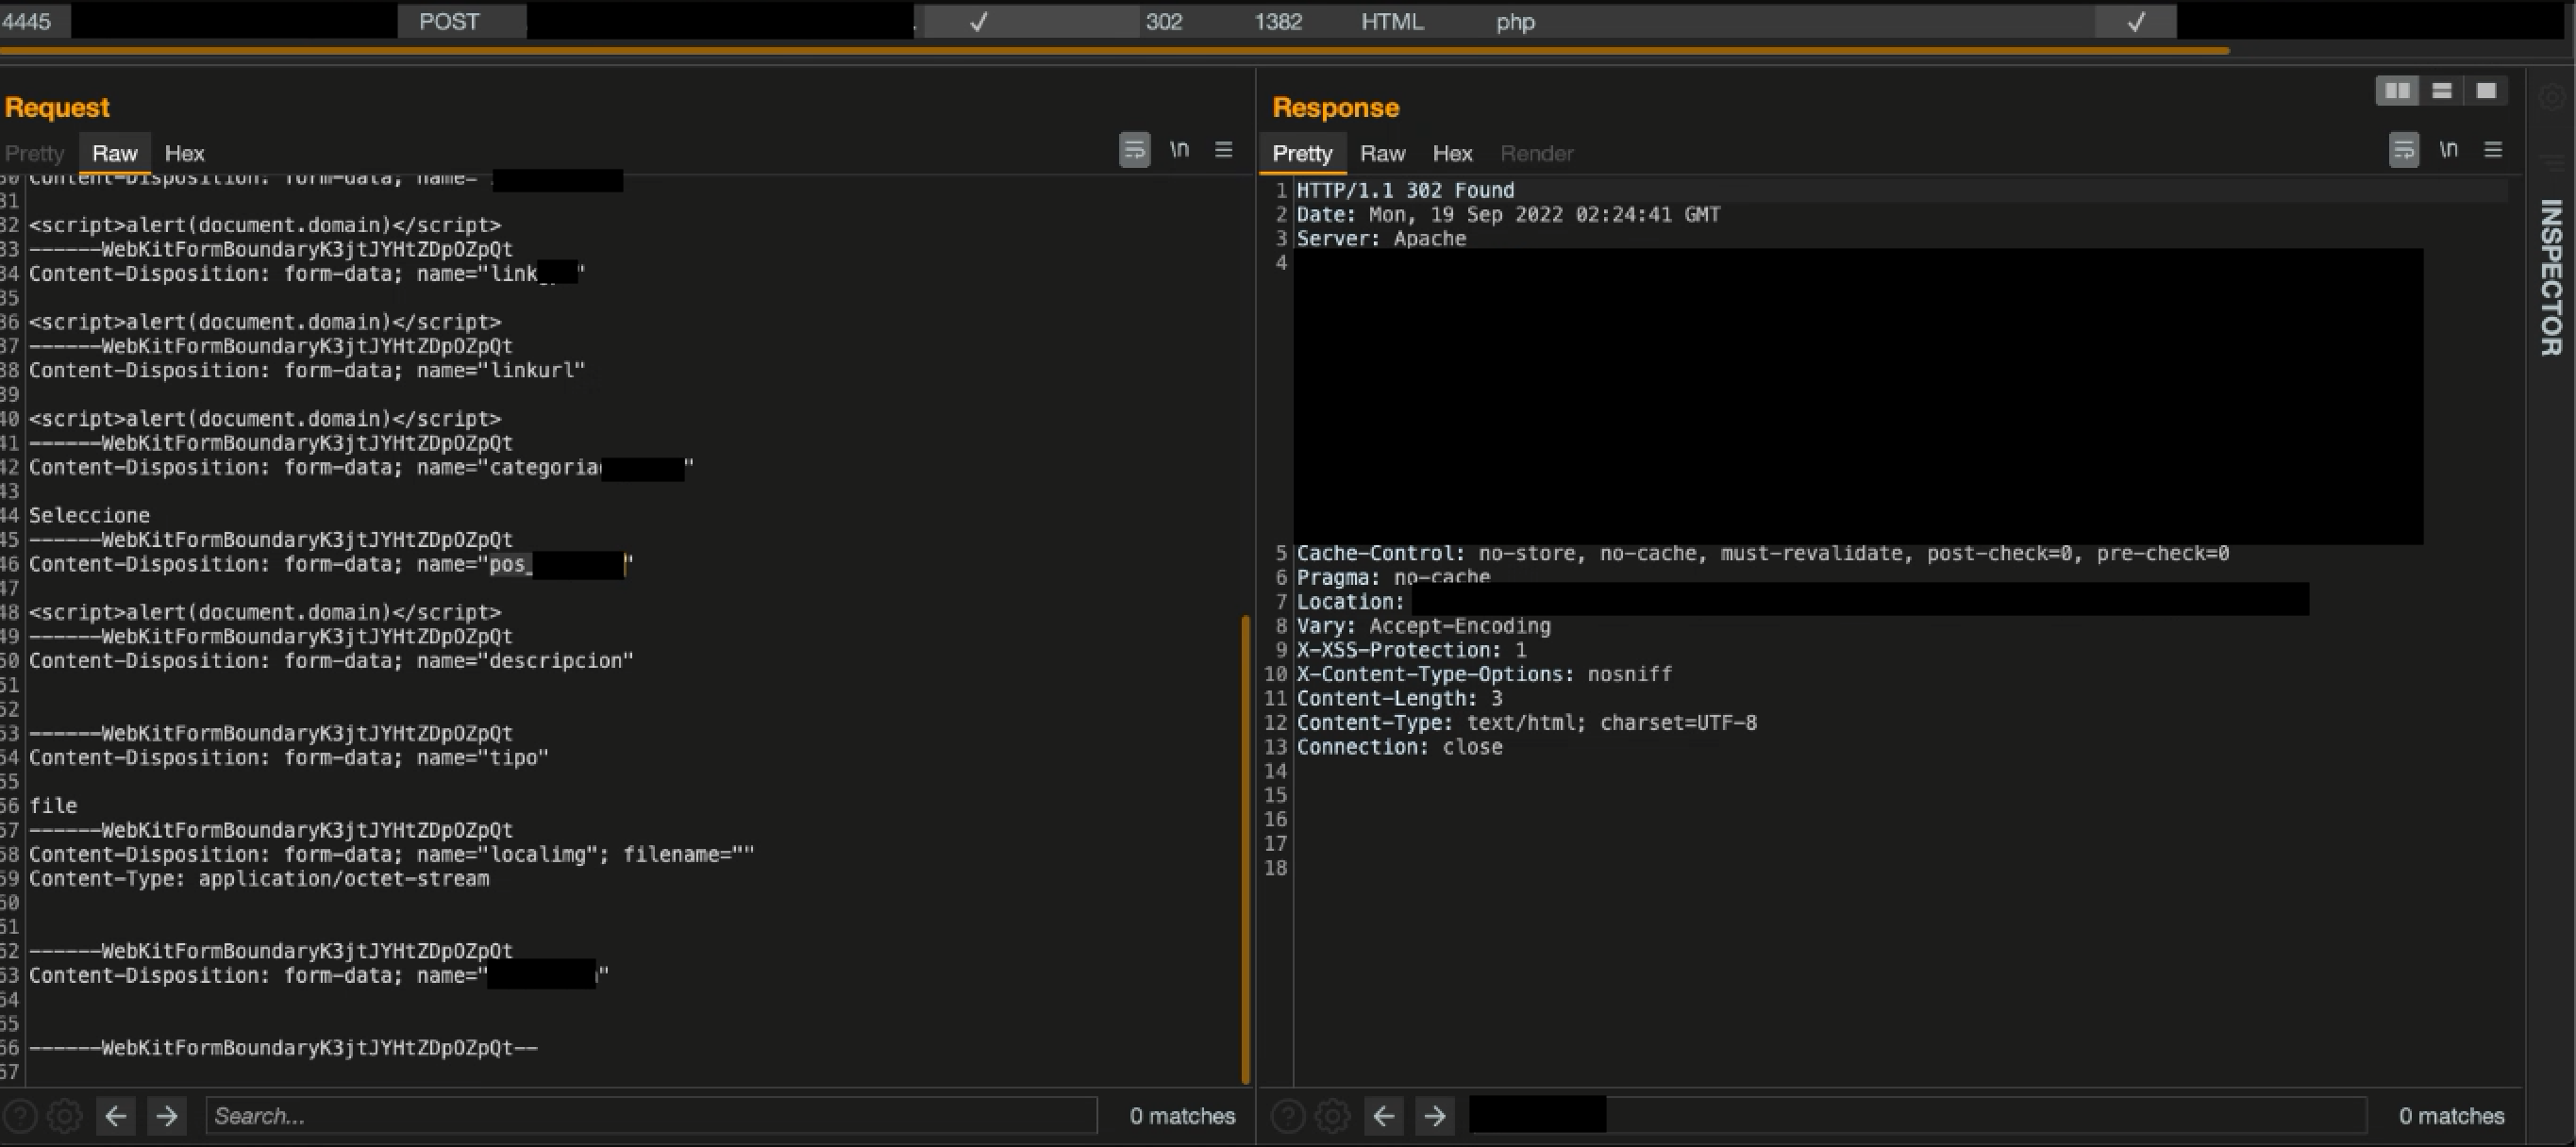Toggle non-printable characters \n in Response pane
The image size is (2576, 1147).
pos(2448,150)
